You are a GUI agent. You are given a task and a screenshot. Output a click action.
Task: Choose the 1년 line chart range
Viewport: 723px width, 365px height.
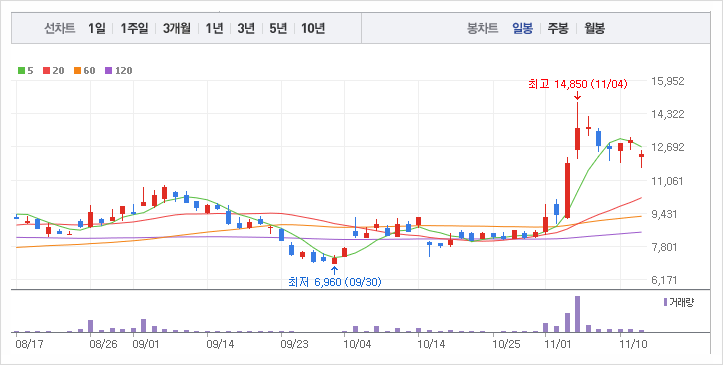(x=214, y=29)
